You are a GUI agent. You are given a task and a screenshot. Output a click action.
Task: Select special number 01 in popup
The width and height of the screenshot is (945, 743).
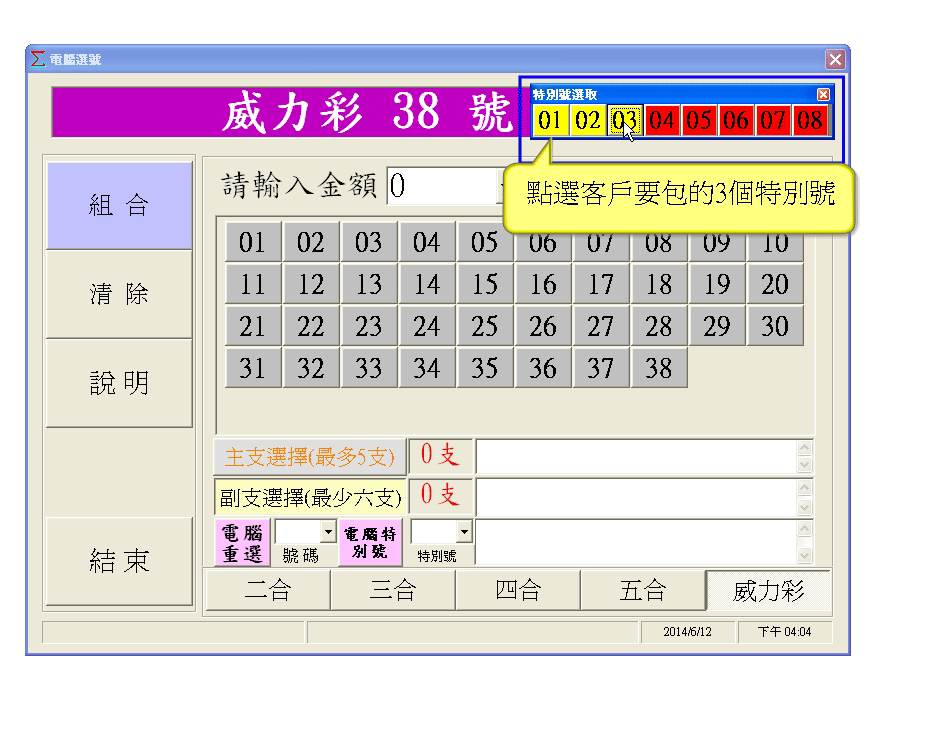click(x=550, y=122)
